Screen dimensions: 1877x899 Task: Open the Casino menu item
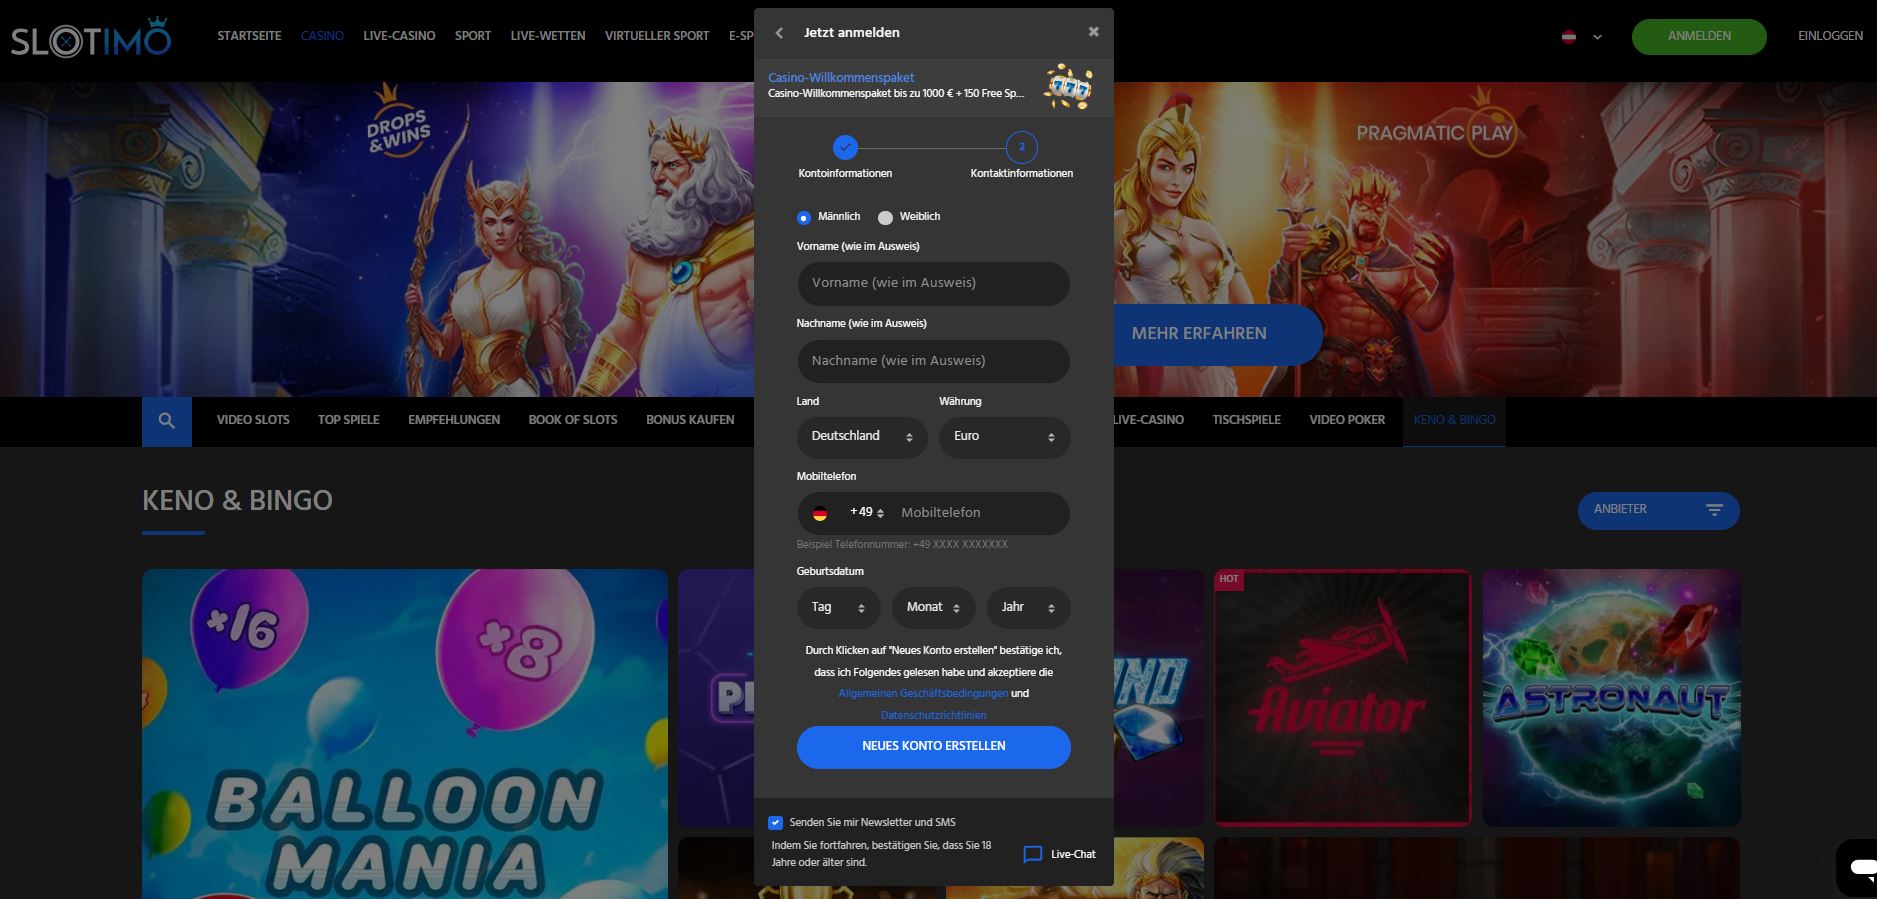pyautogui.click(x=322, y=36)
